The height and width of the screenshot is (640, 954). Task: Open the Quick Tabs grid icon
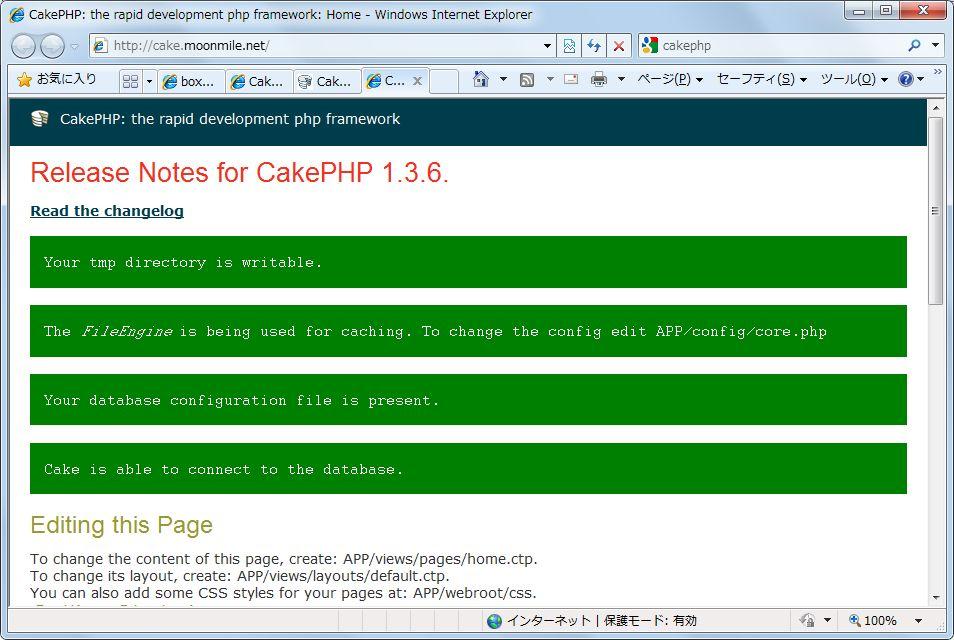coord(130,81)
